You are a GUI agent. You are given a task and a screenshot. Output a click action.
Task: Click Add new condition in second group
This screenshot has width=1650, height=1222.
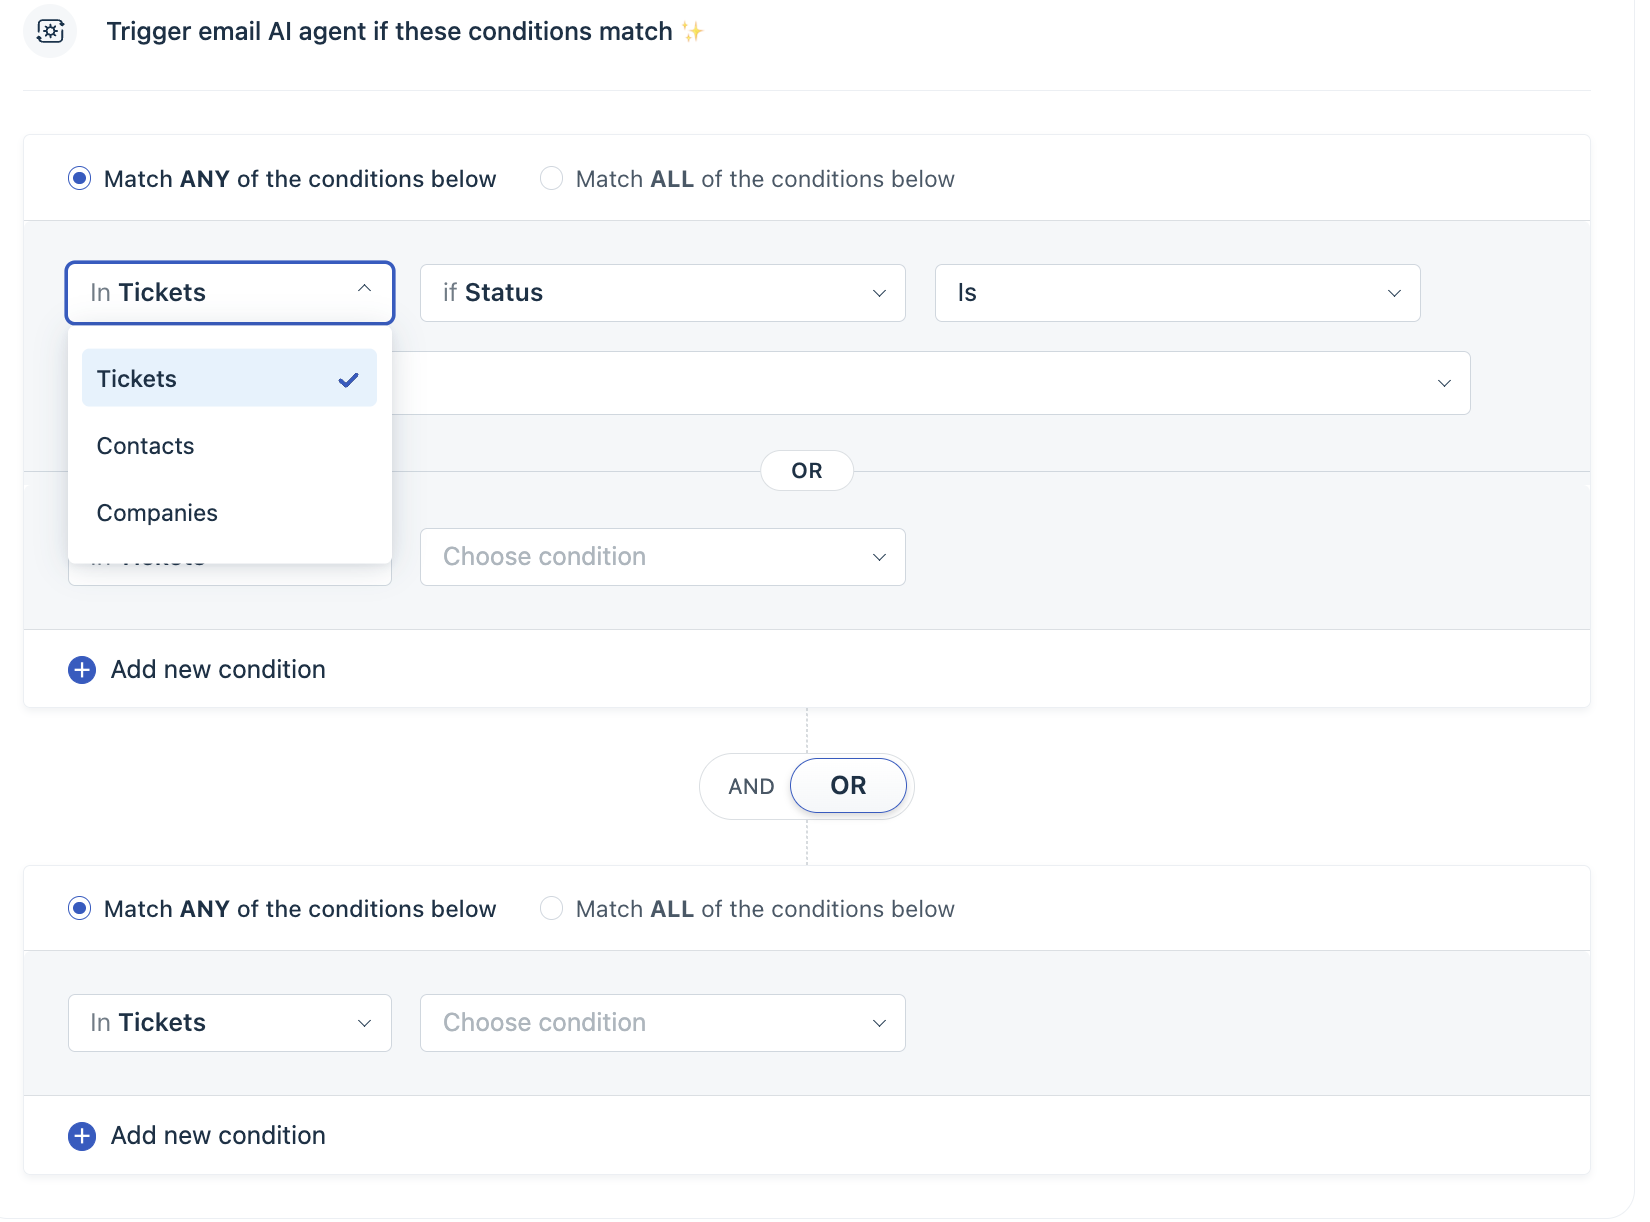[218, 1136]
